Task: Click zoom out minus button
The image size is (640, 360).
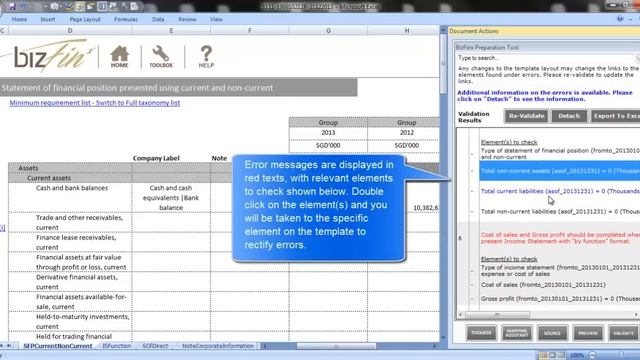Action: 593,355
